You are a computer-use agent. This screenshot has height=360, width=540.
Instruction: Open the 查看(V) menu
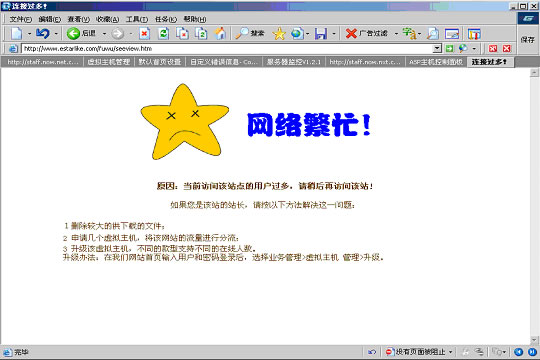point(78,19)
